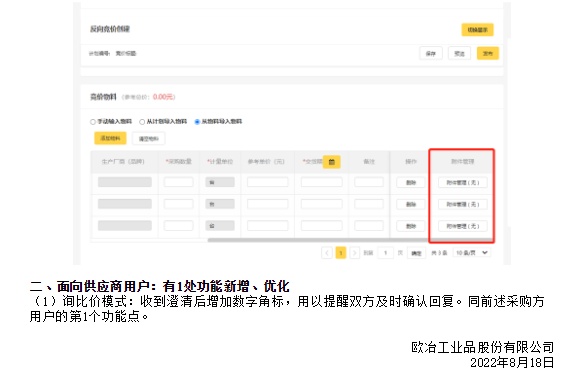Click the 共3条 total count text
This screenshot has width=584, height=371.
[x=439, y=253]
